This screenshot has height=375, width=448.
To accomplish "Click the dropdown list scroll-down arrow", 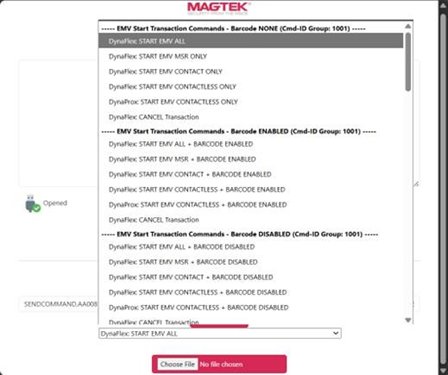I will [x=408, y=320].
